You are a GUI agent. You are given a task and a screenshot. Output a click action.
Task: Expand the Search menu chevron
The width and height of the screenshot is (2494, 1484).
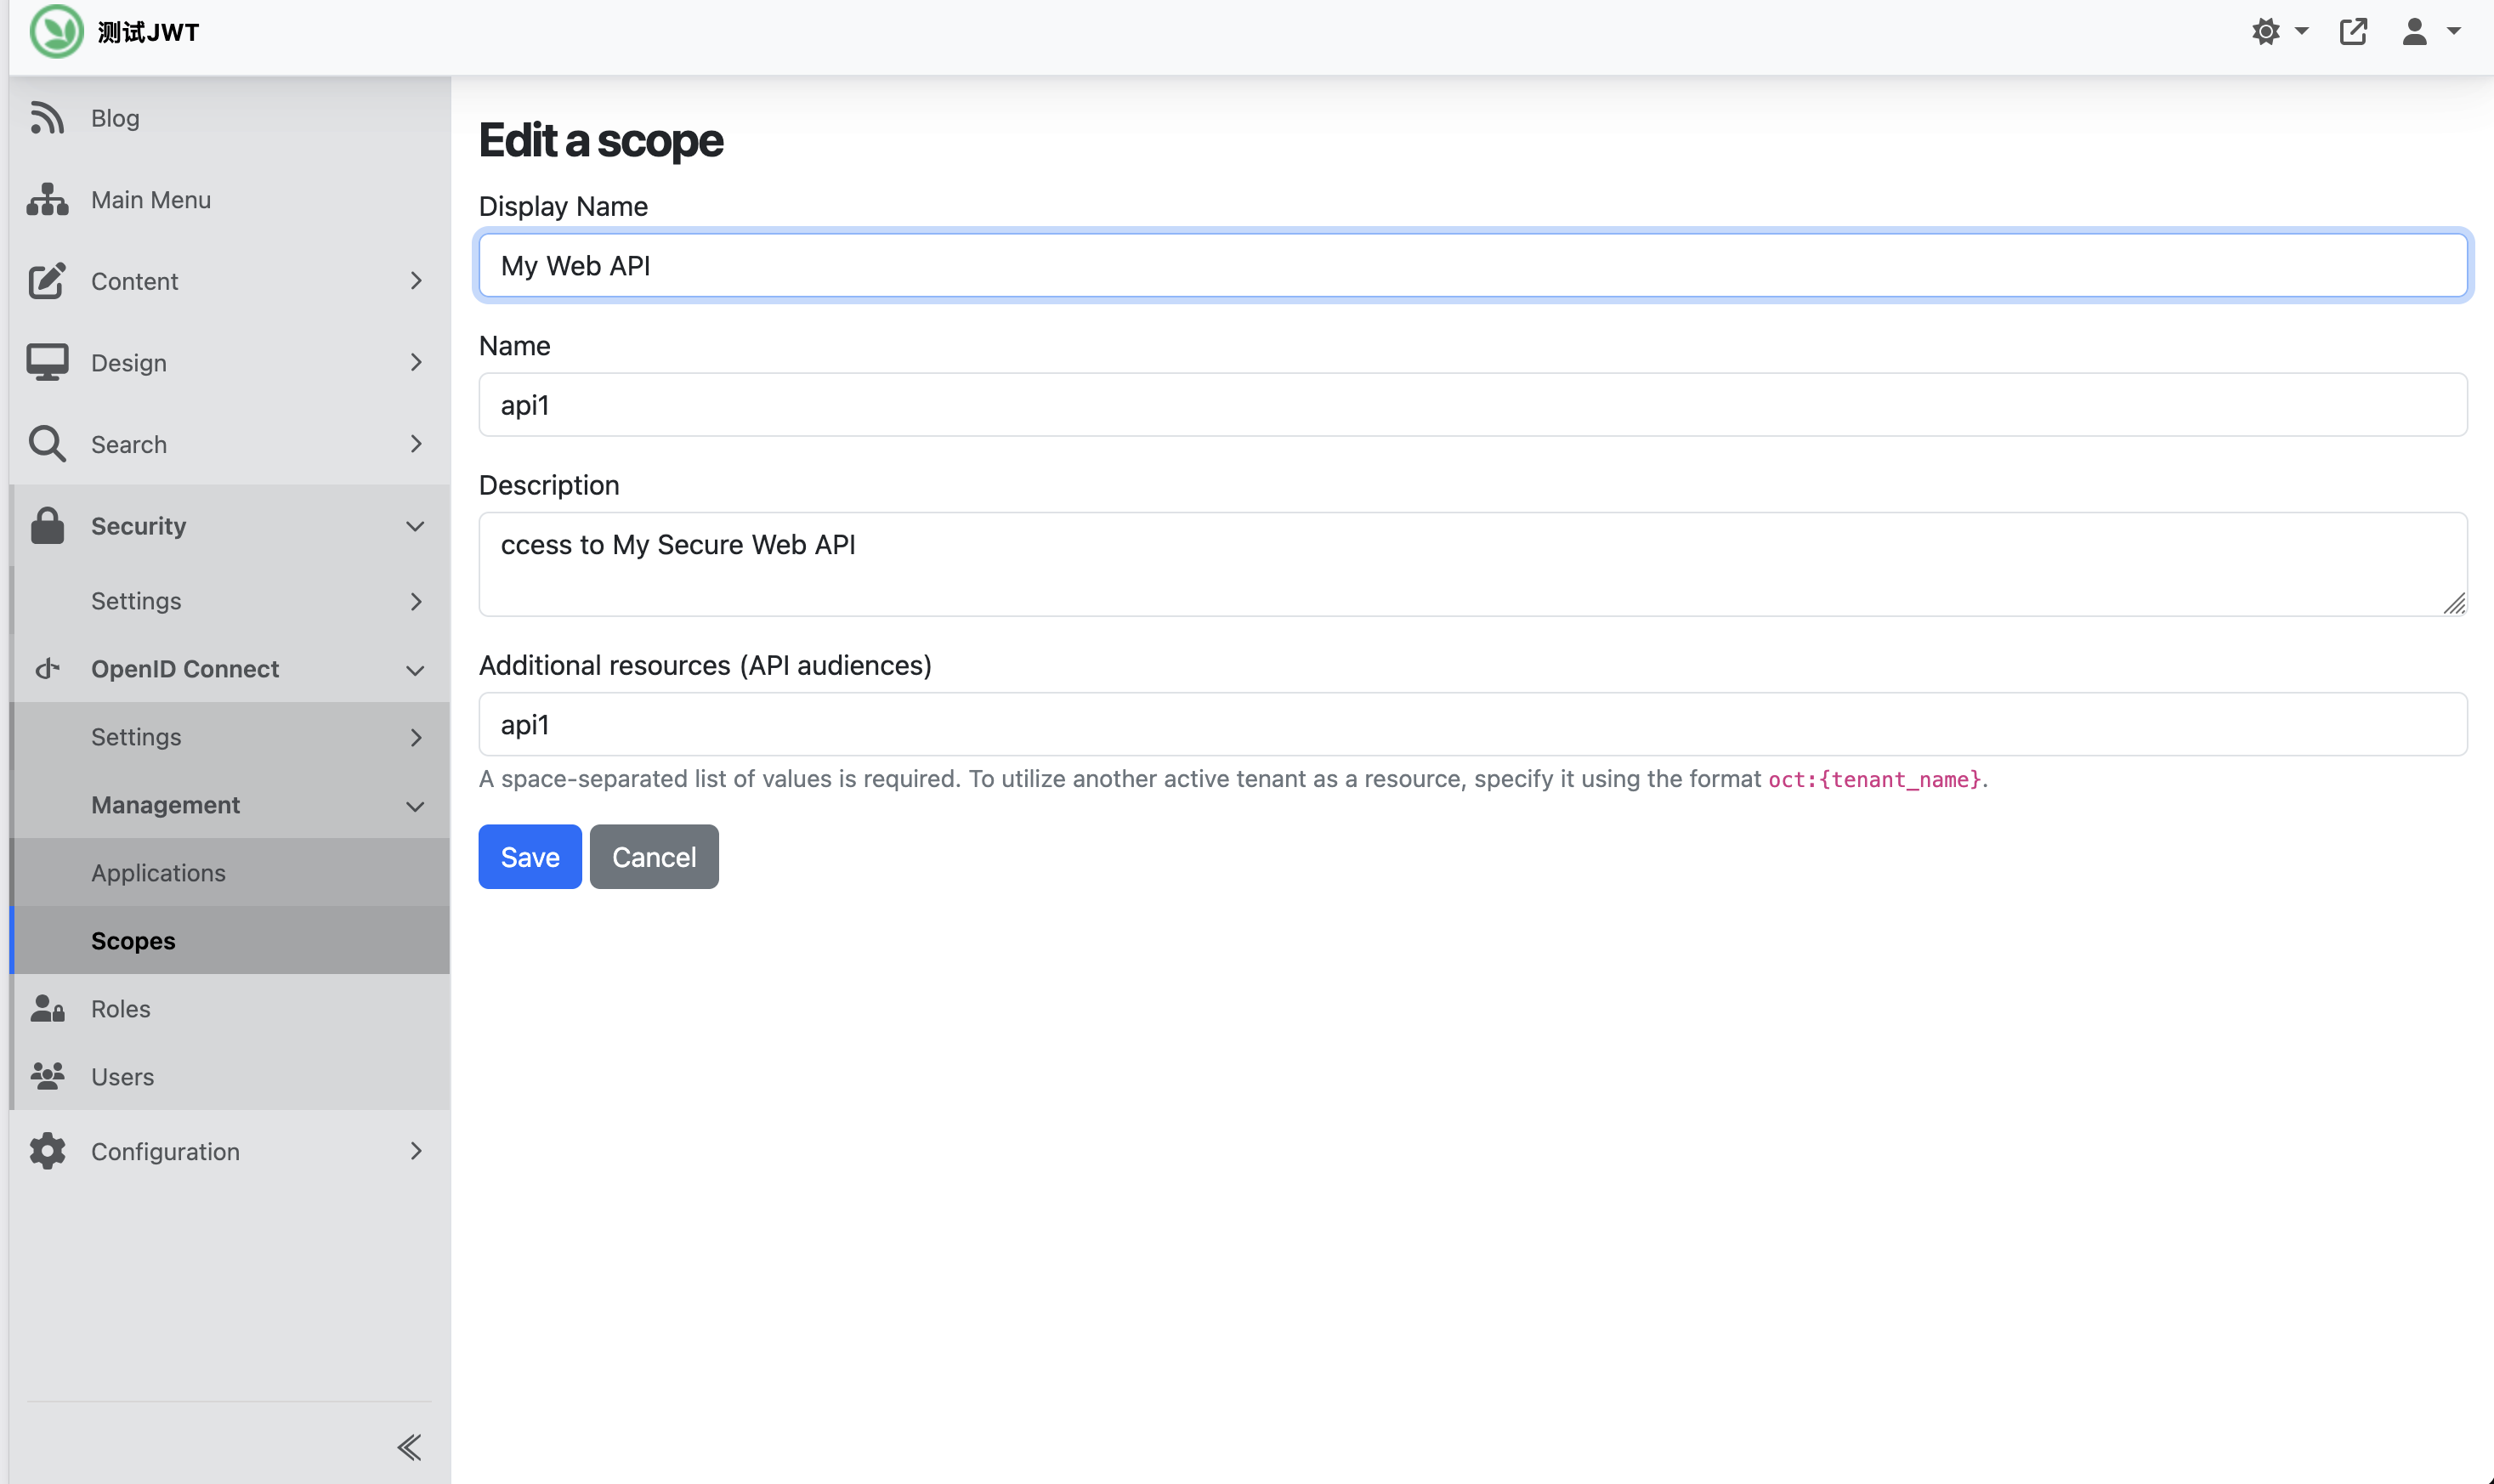[416, 444]
